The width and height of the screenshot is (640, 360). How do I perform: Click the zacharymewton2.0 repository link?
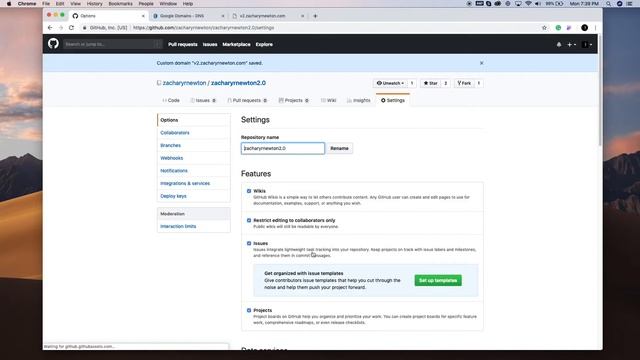[x=238, y=83]
